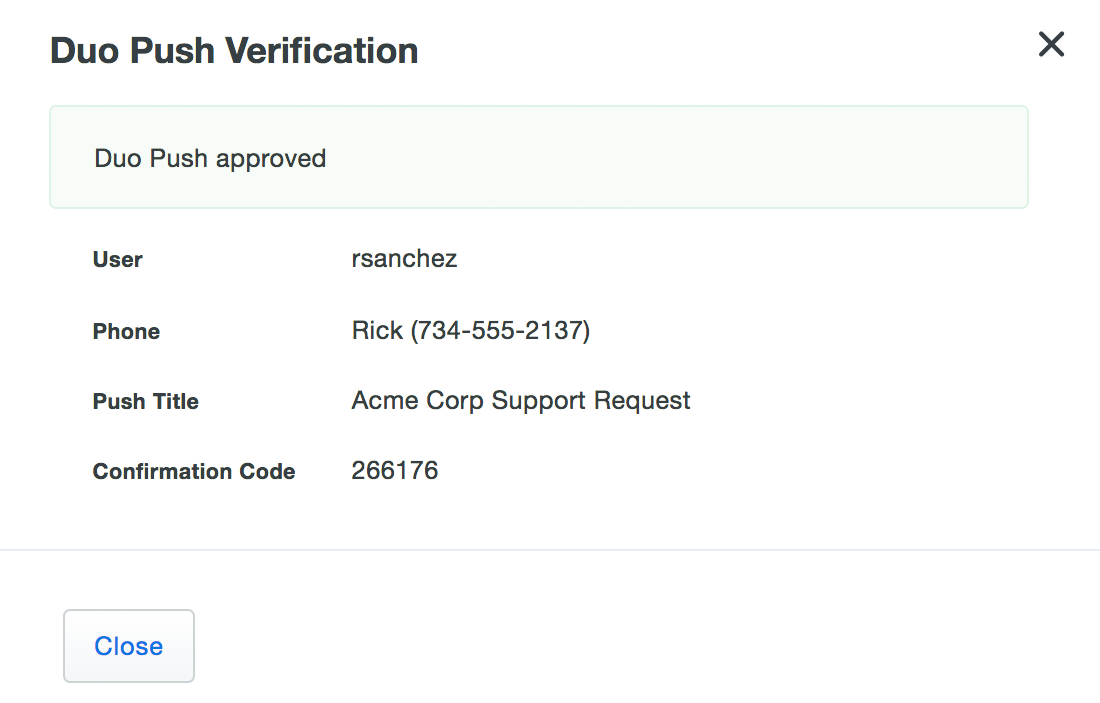Screen dimensions: 1100x703
Task: Select the confirmation code 266176
Action: coord(395,470)
